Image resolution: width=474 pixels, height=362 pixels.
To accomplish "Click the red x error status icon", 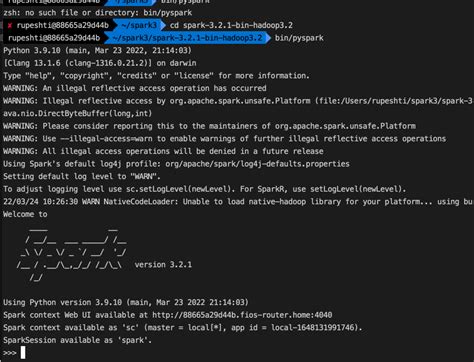I will click(x=10, y=25).
